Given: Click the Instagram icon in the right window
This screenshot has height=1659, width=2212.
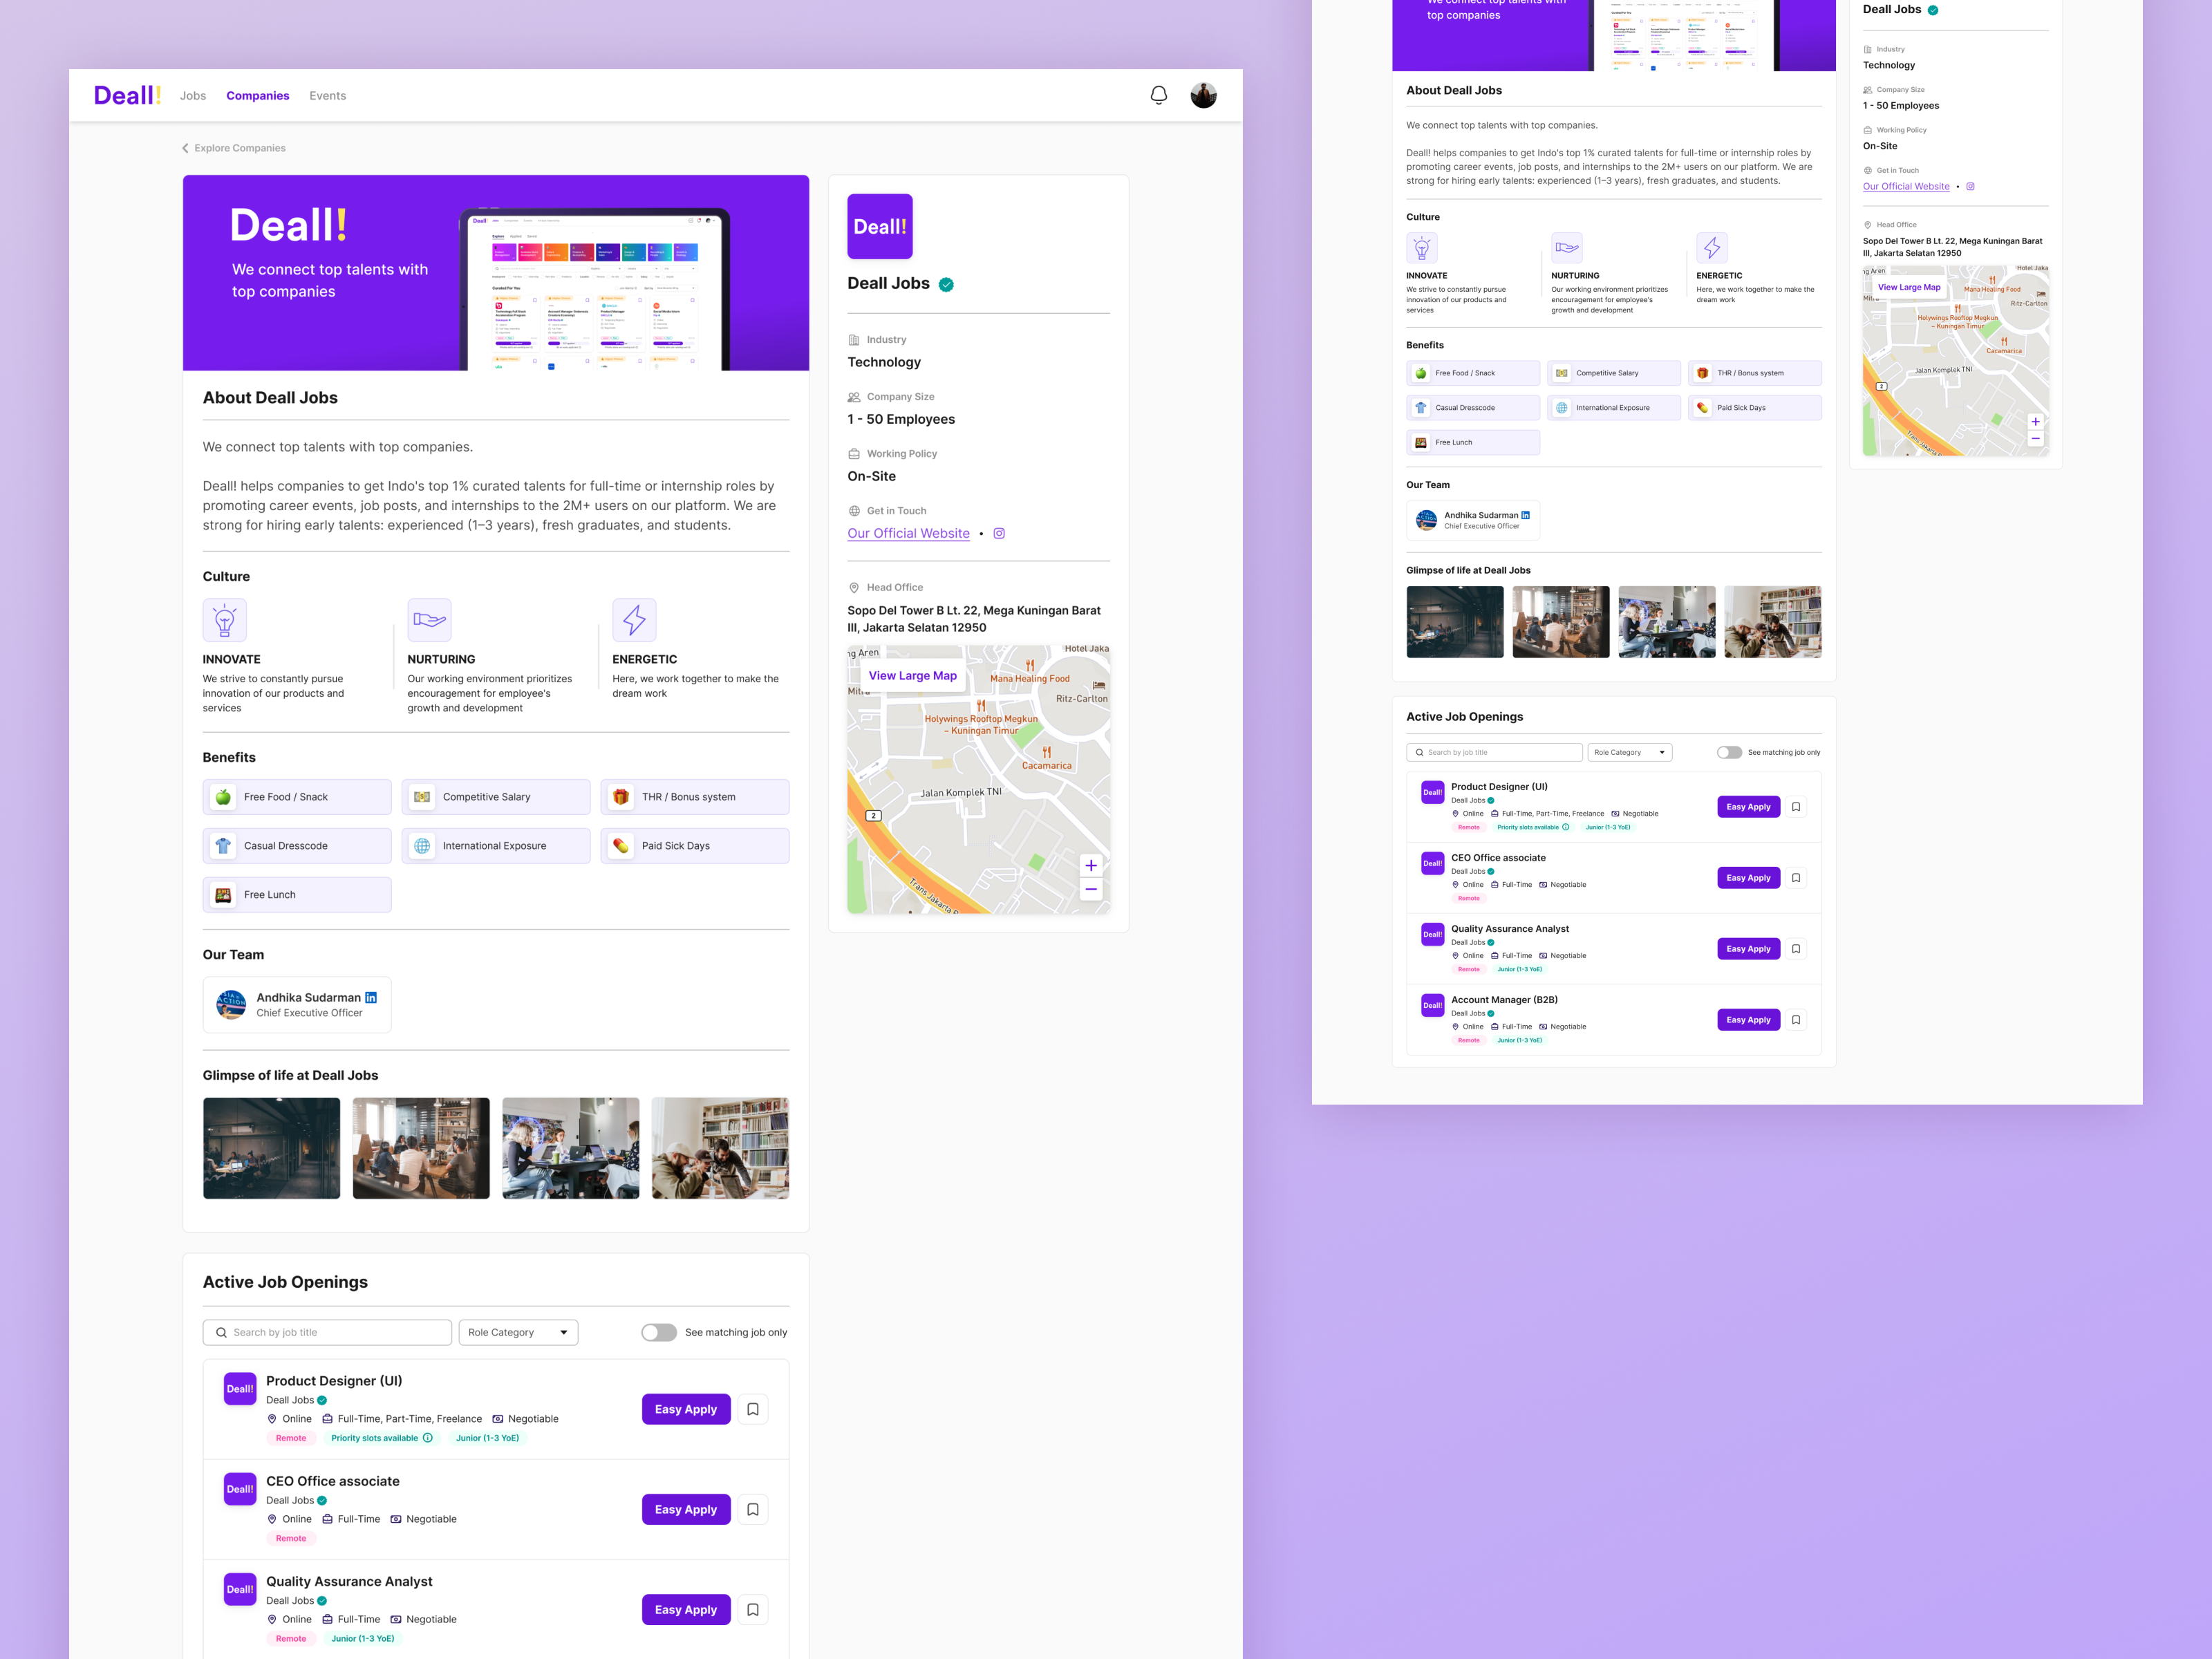Looking at the screenshot, I should 1971,187.
